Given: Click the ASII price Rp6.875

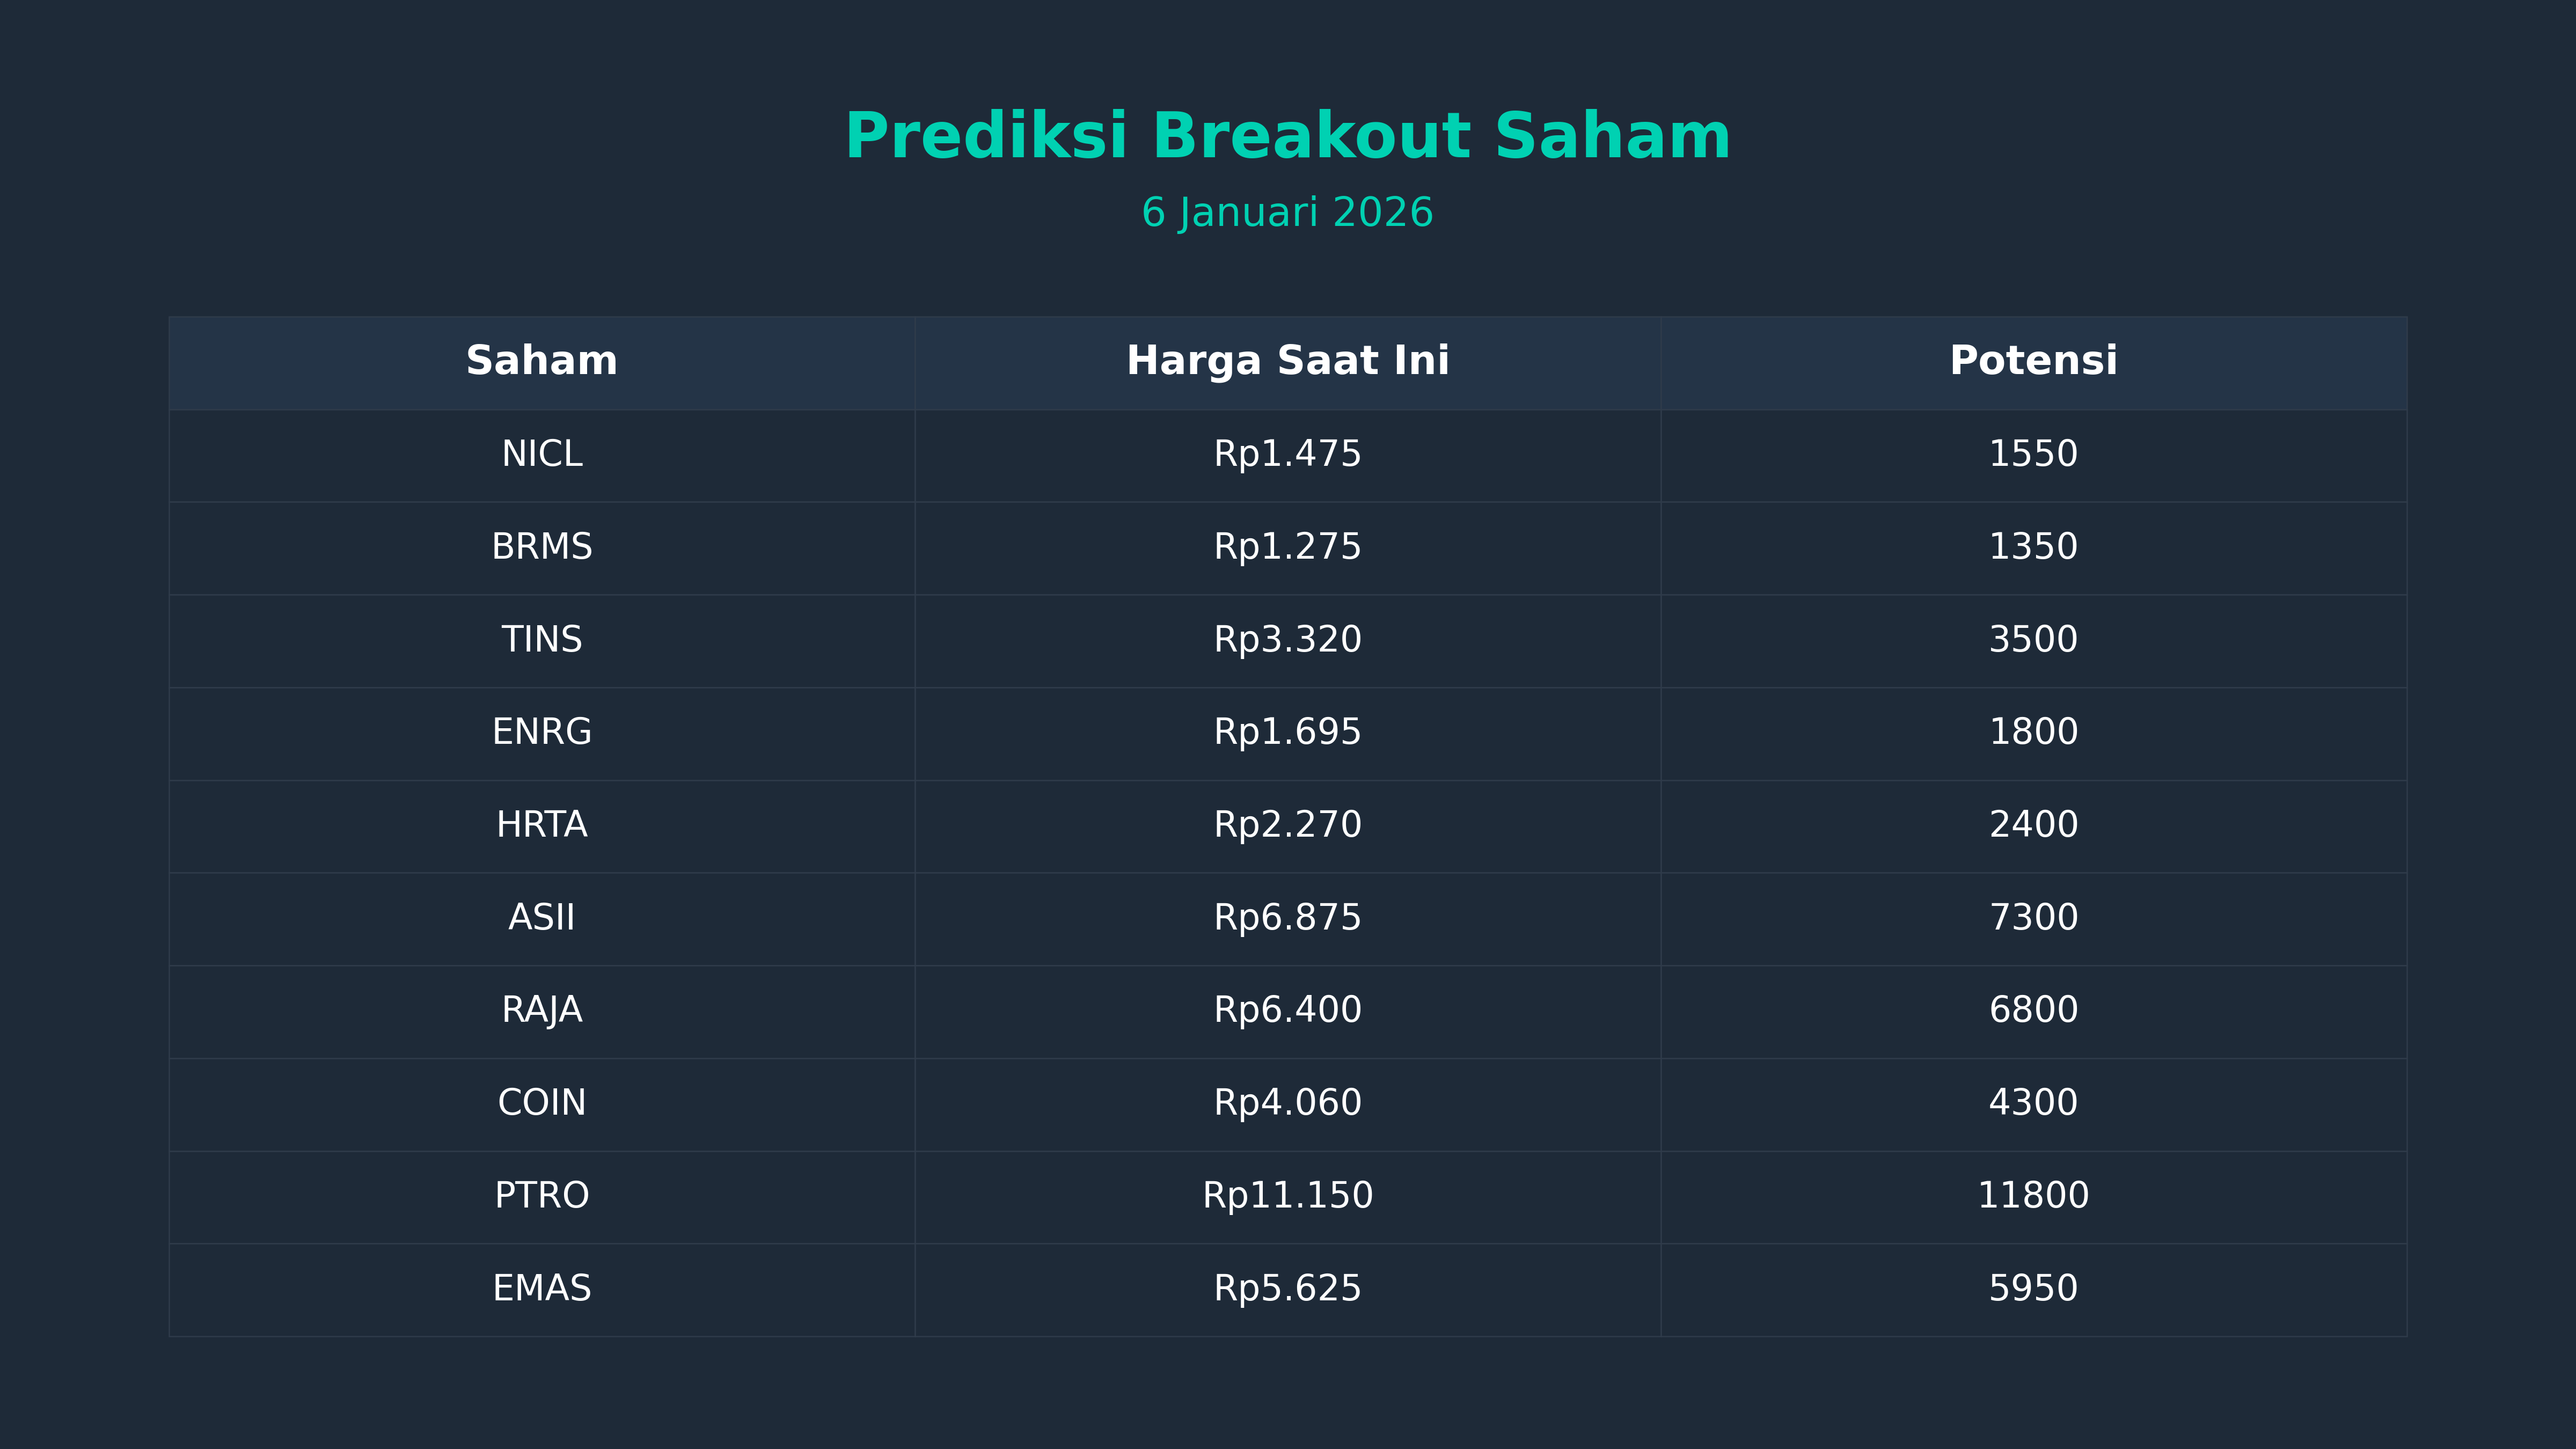Looking at the screenshot, I should point(1287,918).
